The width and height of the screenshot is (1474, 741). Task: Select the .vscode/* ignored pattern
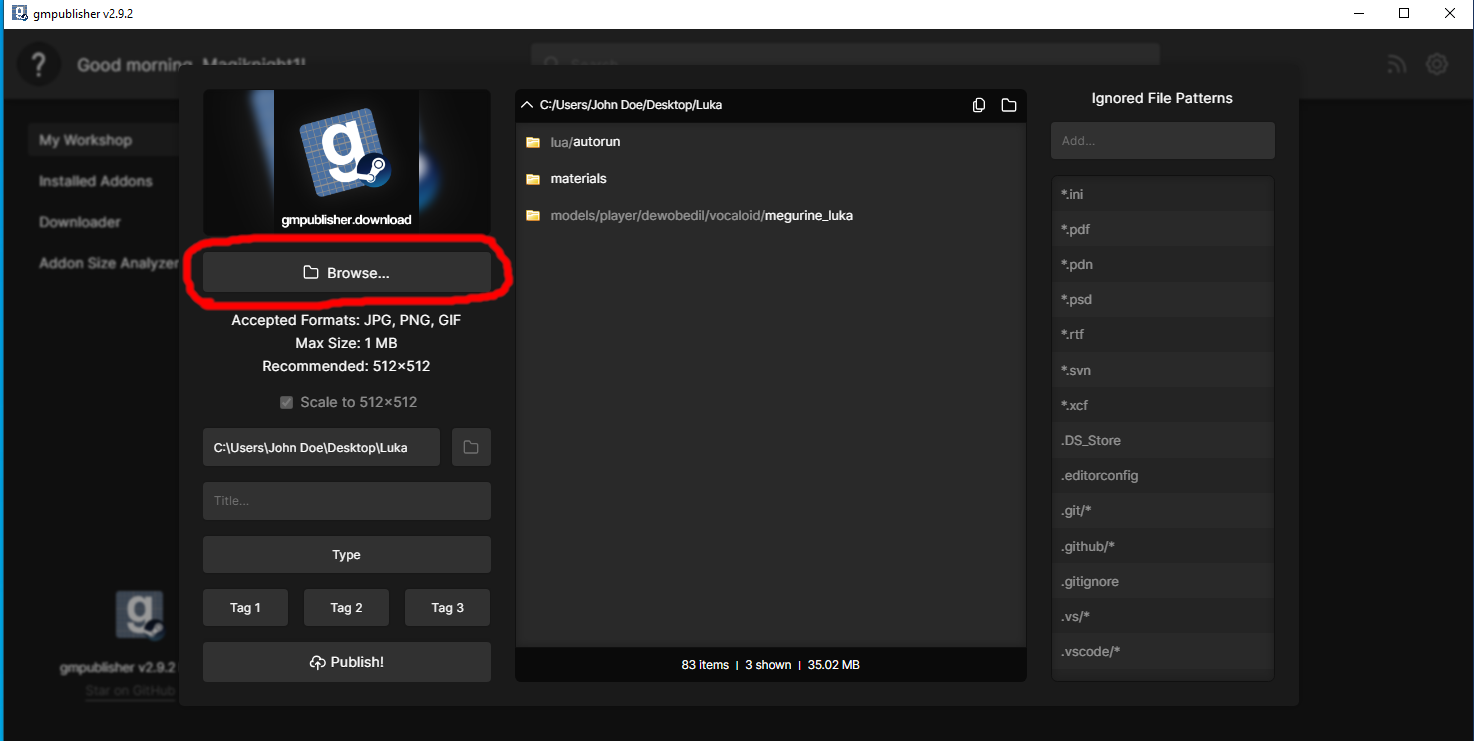tap(1163, 652)
